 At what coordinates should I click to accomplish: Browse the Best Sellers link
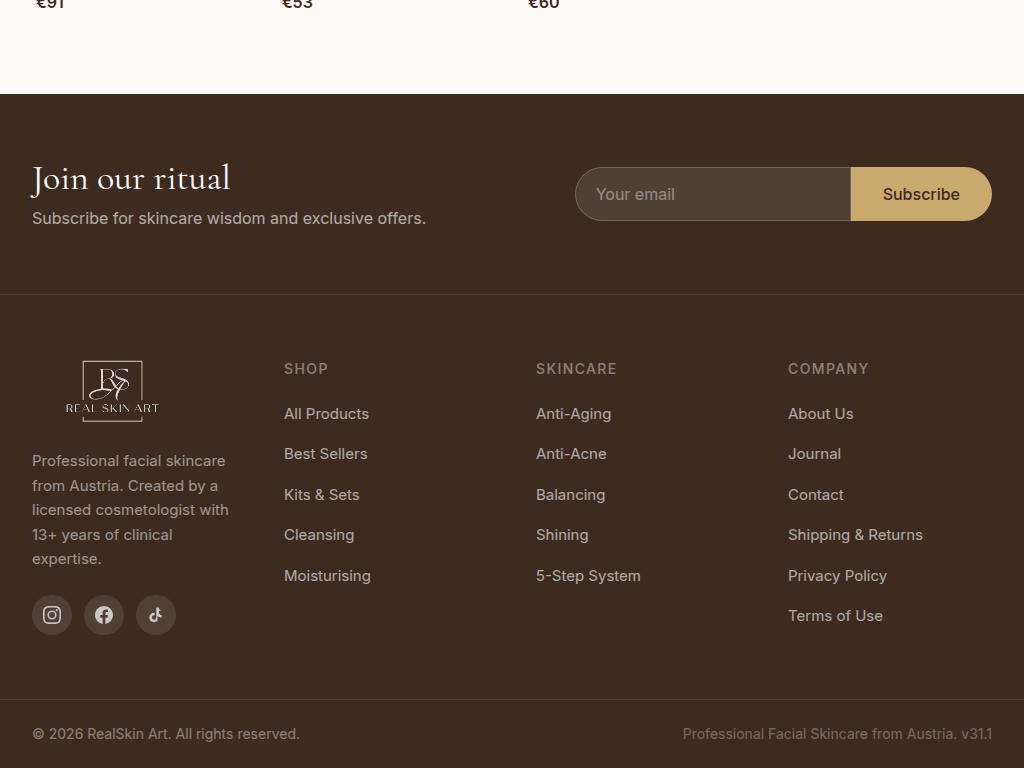326,454
